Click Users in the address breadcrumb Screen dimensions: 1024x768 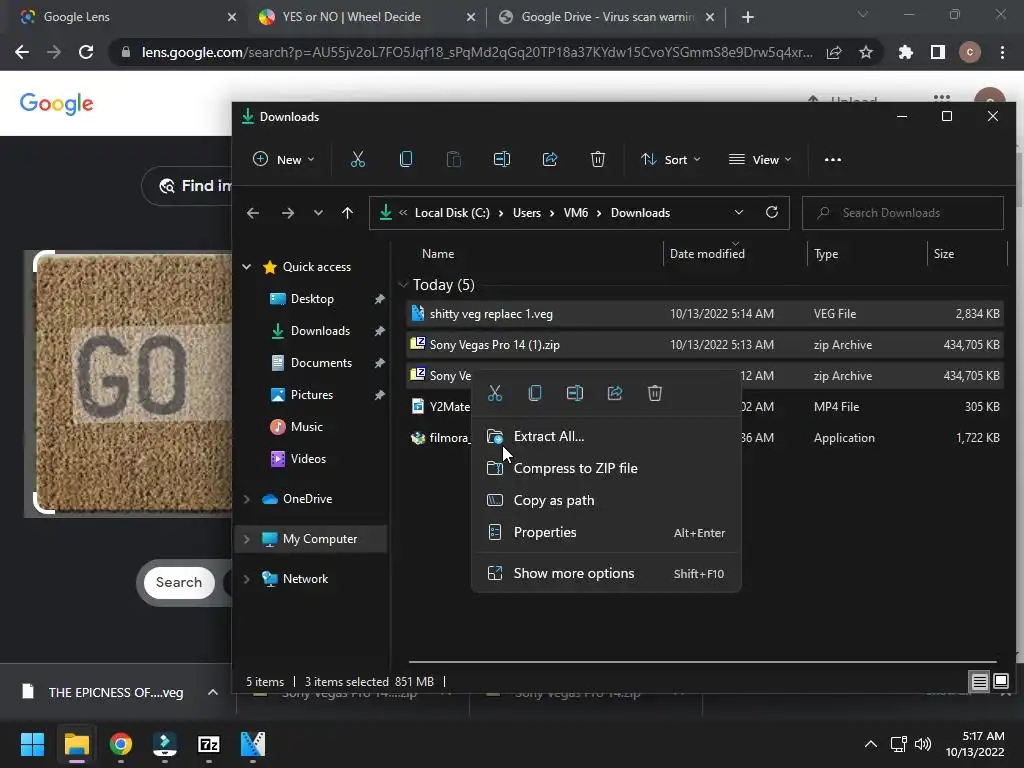[x=526, y=213]
